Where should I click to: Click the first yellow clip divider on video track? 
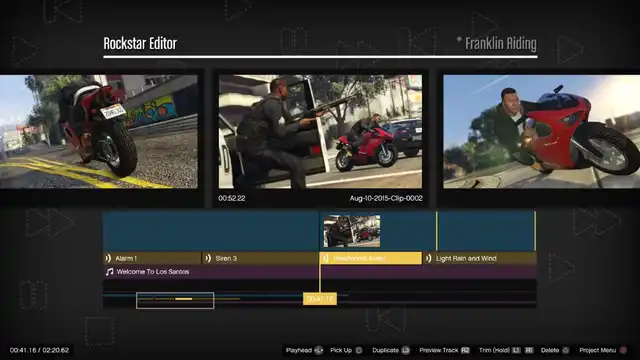[436, 231]
